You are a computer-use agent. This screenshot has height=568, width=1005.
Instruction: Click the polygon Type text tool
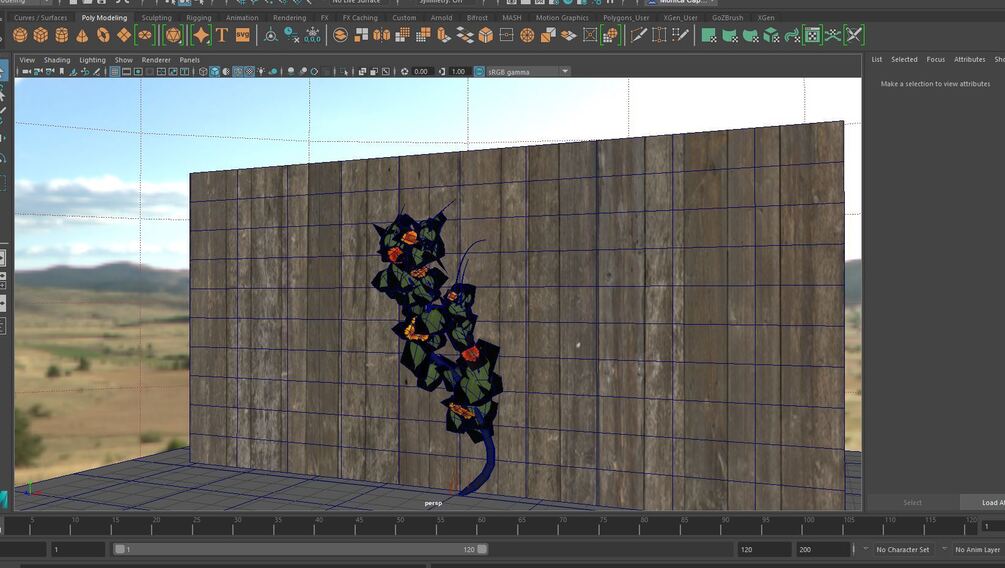[222, 35]
